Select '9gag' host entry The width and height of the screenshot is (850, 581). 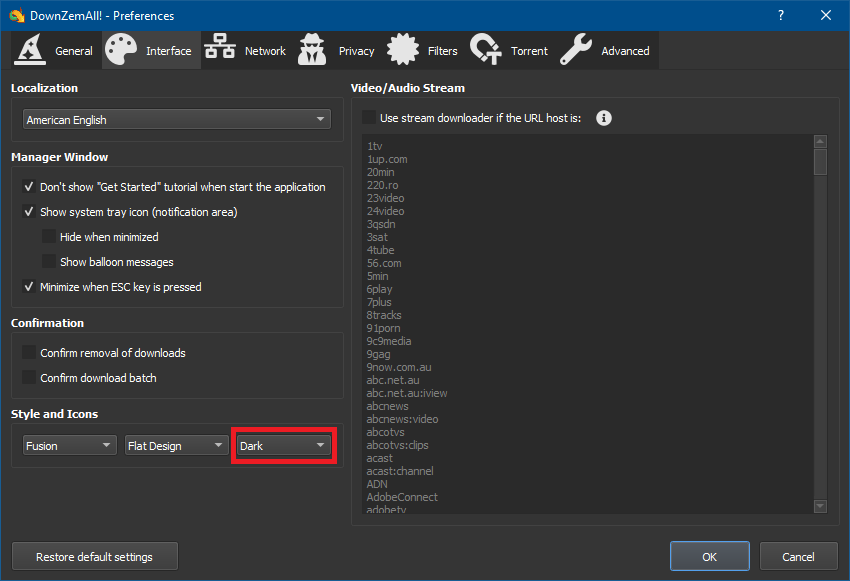378,354
